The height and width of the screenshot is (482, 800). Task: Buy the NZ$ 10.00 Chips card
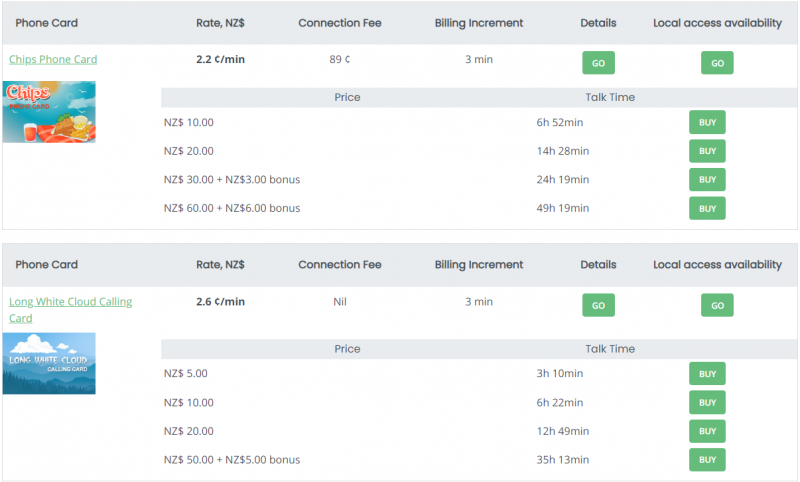pyautogui.click(x=707, y=123)
